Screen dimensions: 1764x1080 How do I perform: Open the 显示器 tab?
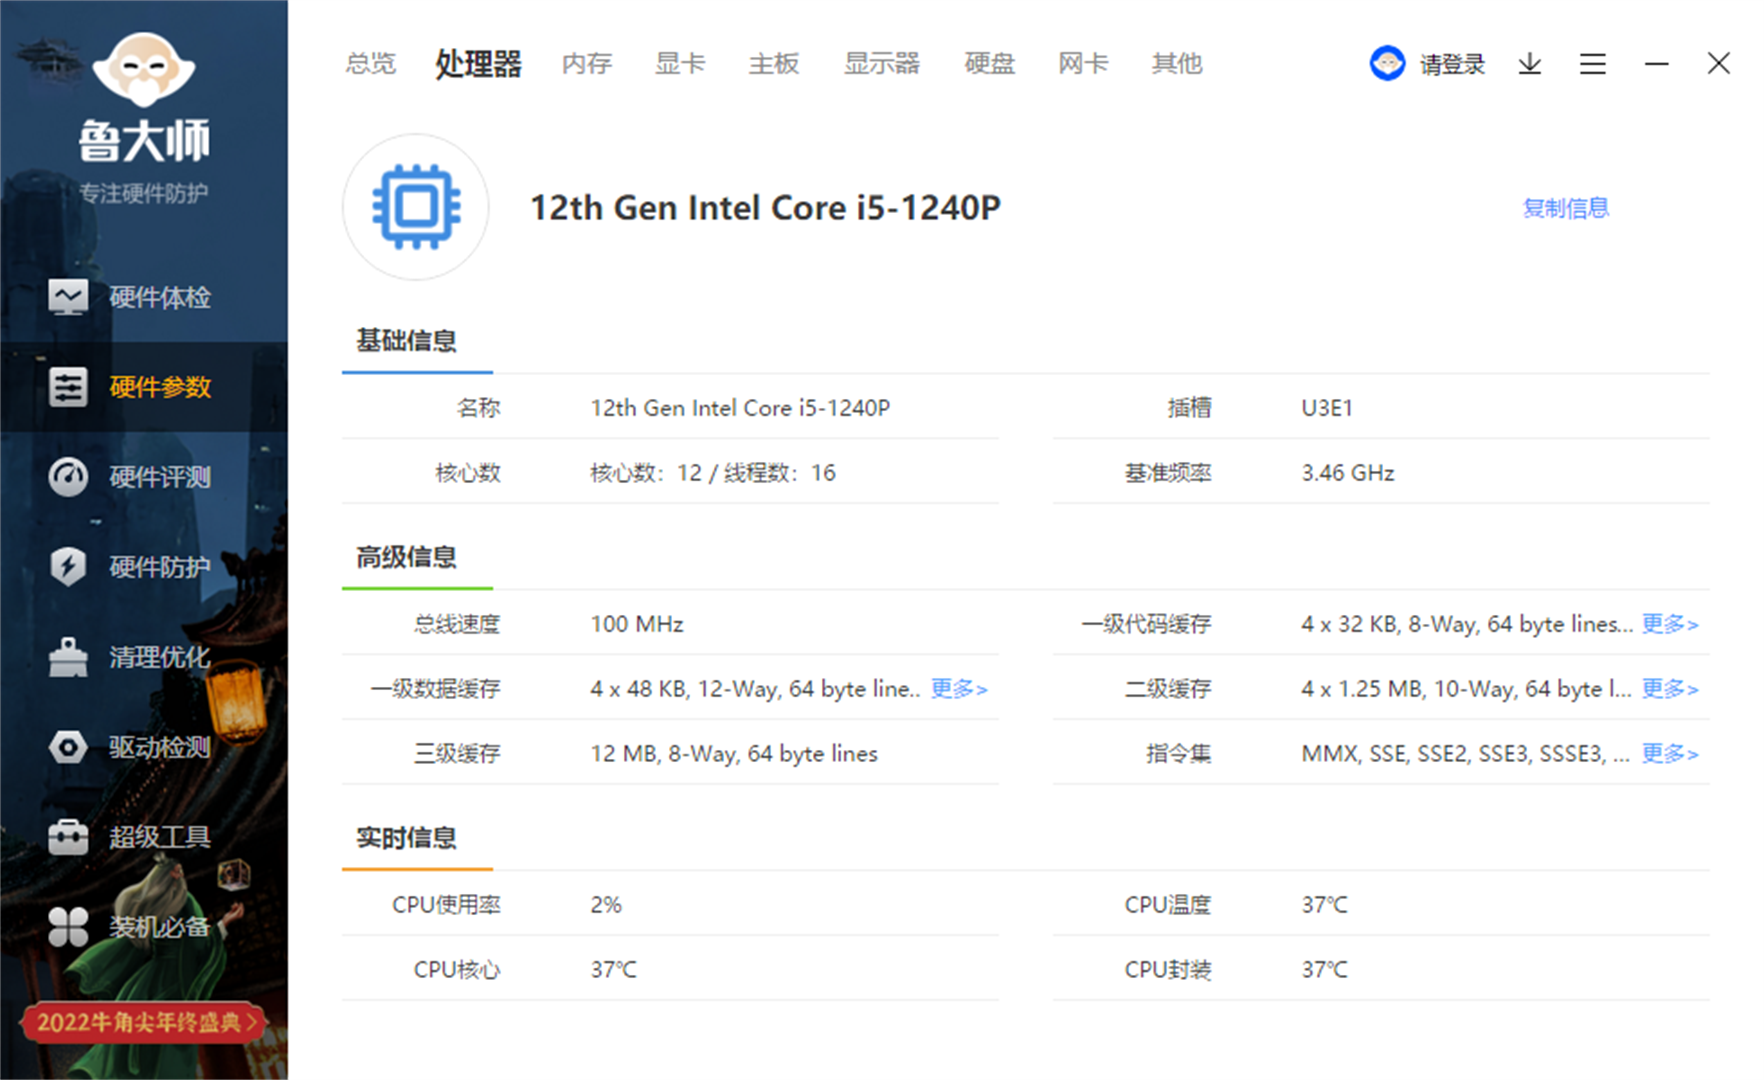tap(882, 64)
